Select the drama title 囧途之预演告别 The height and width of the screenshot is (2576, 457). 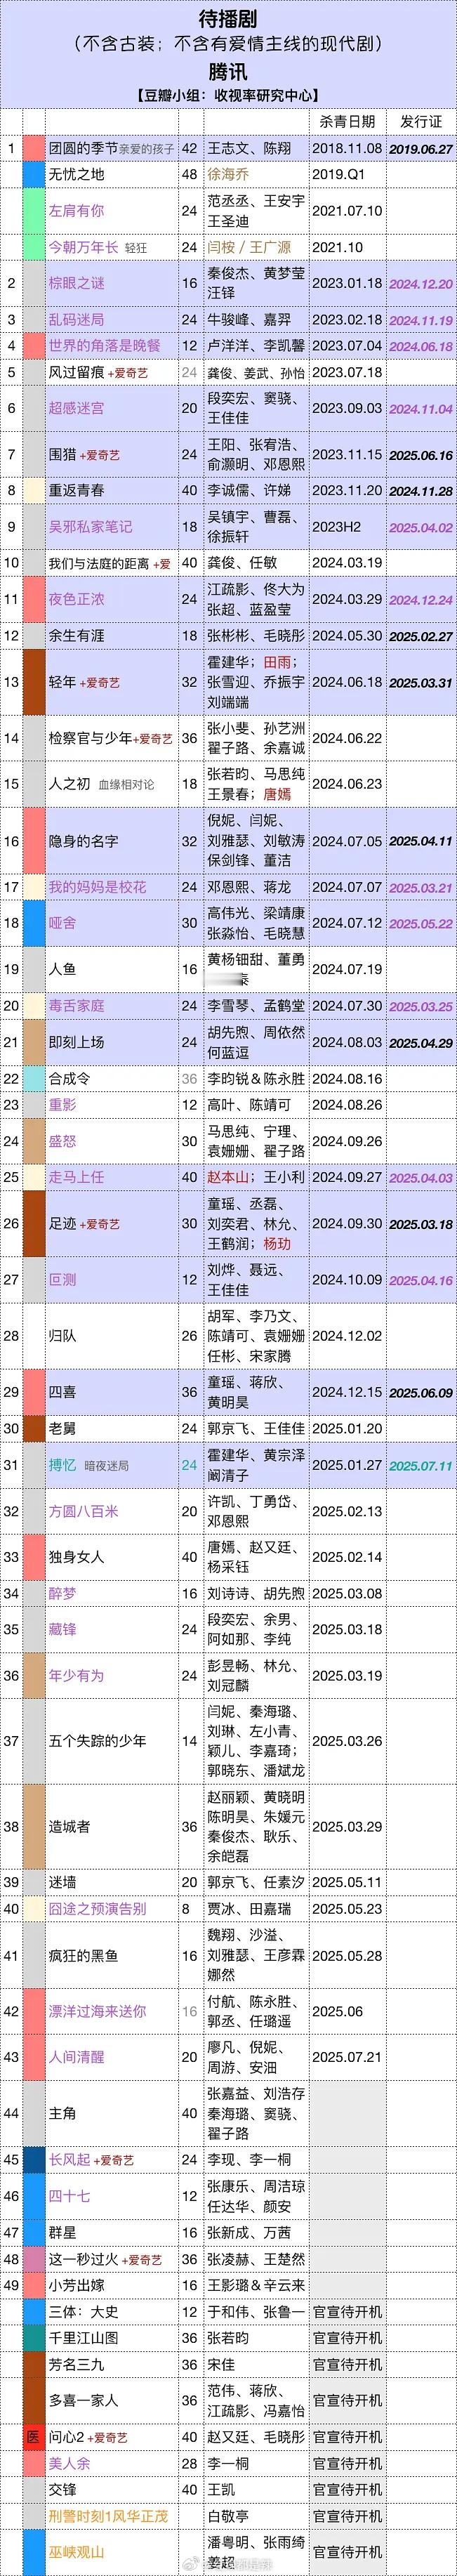pyautogui.click(x=97, y=1908)
